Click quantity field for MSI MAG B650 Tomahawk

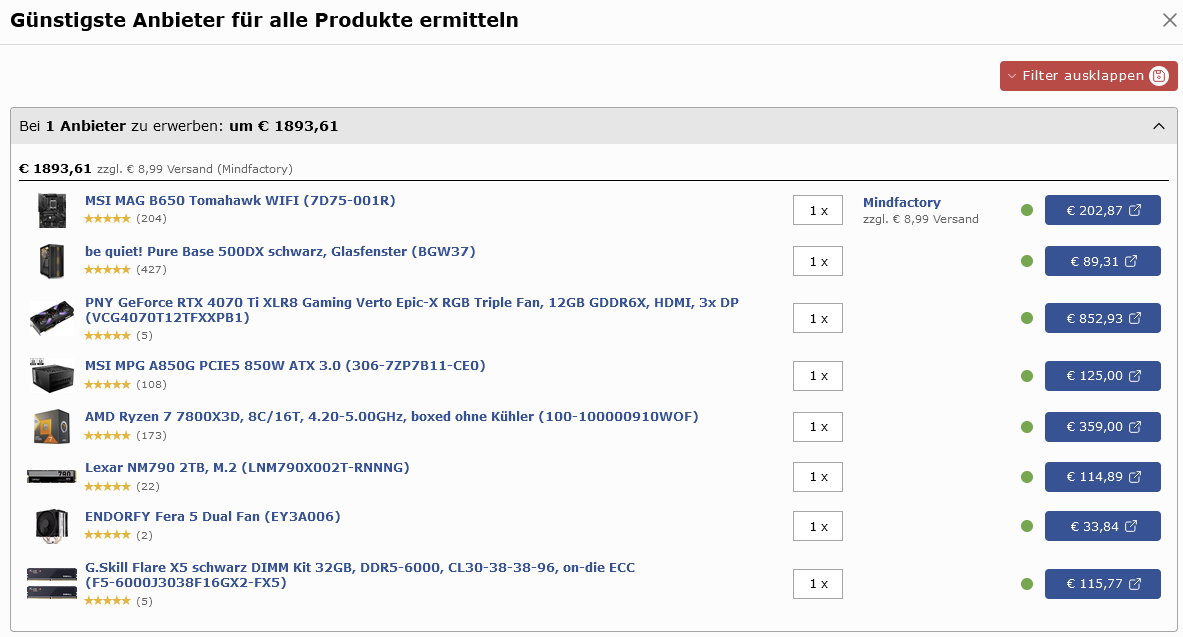pyautogui.click(x=818, y=210)
